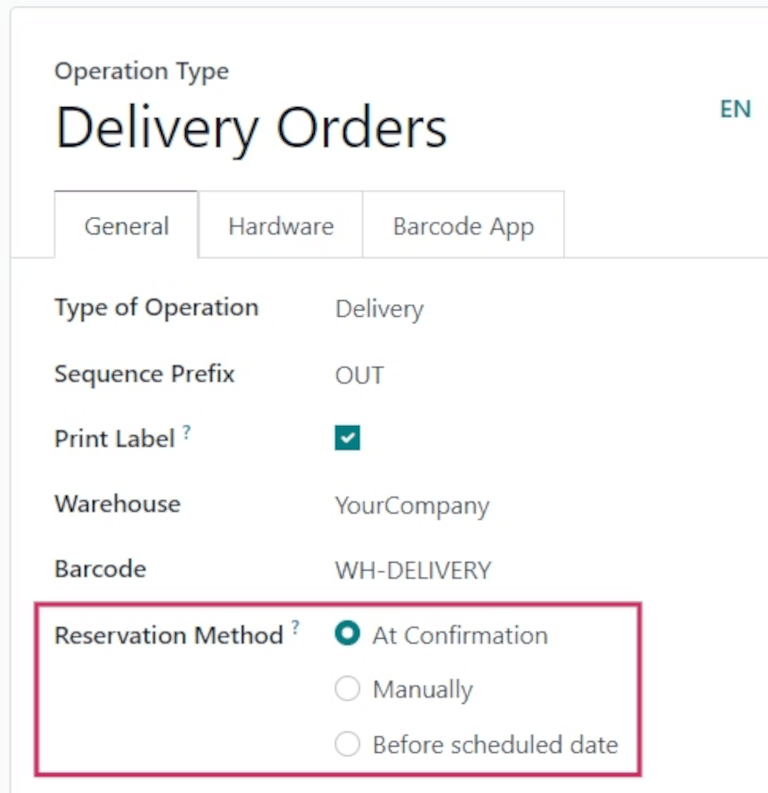The image size is (768, 793).
Task: Choose the Before scheduled date option
Action: click(347, 744)
